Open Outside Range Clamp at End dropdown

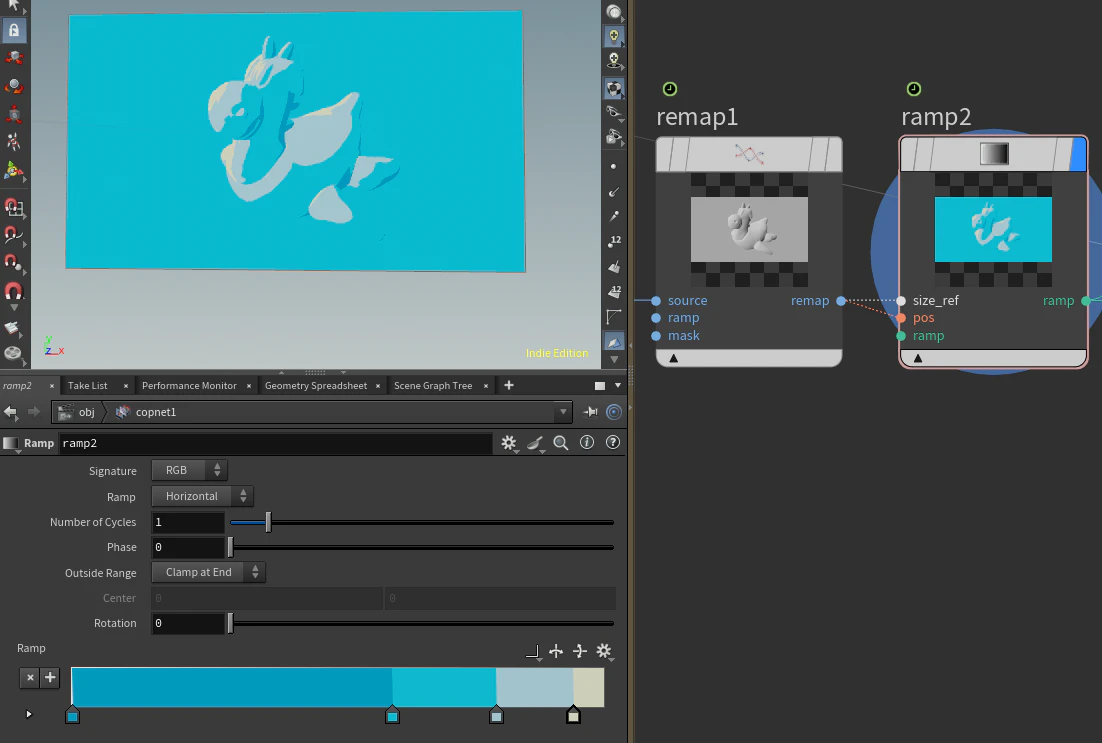click(208, 572)
